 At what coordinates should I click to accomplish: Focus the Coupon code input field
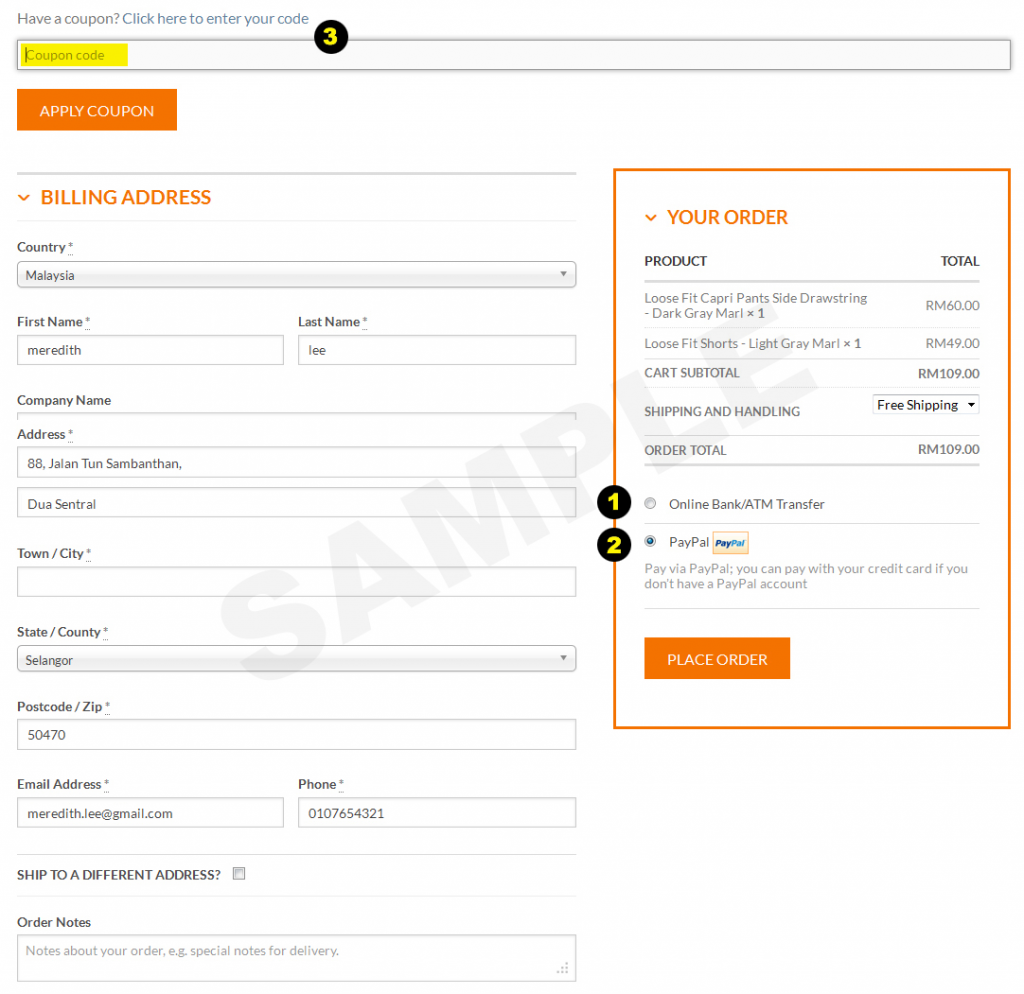click(513, 55)
